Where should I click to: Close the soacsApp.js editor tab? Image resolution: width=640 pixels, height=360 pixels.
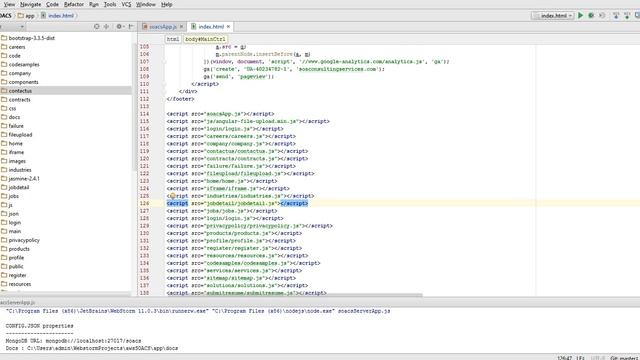point(182,27)
